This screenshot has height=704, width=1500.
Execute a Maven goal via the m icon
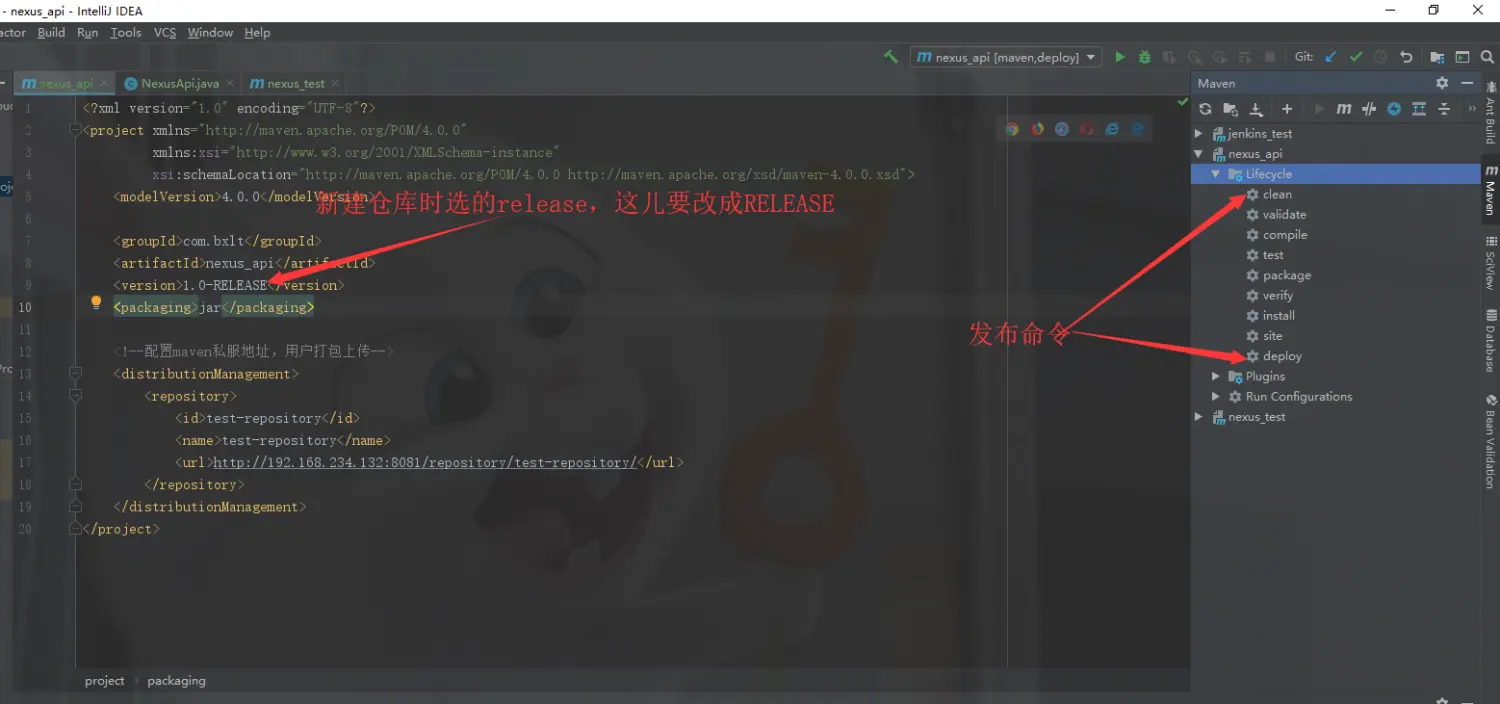1344,108
